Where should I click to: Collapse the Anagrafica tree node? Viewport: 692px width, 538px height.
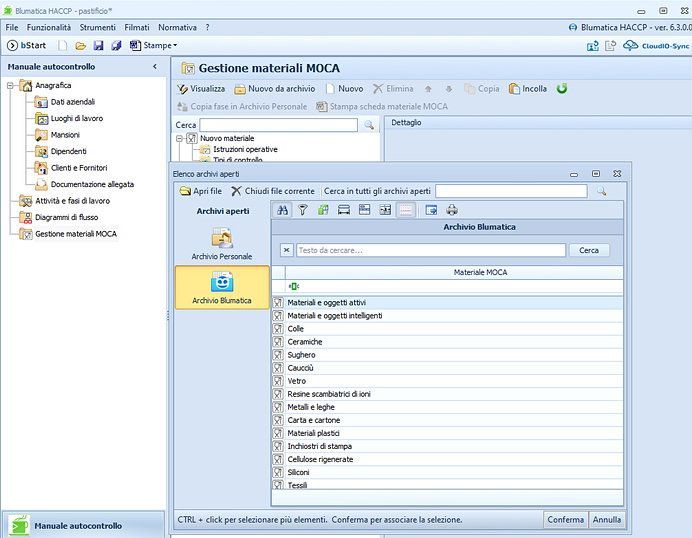[x=11, y=85]
